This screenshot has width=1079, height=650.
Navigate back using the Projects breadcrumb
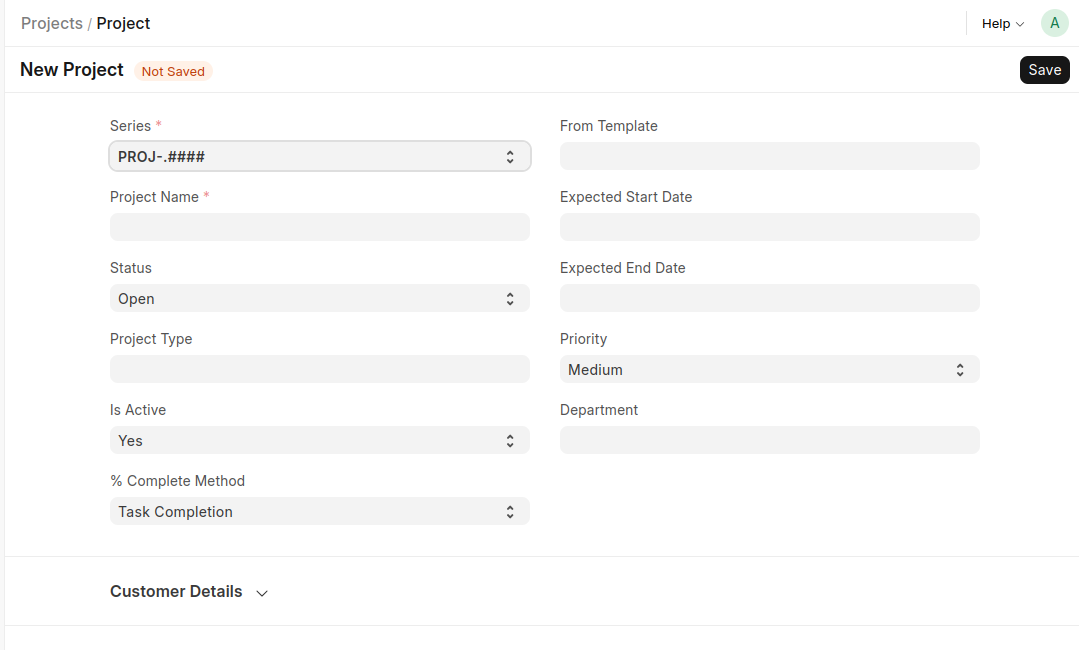(x=51, y=23)
